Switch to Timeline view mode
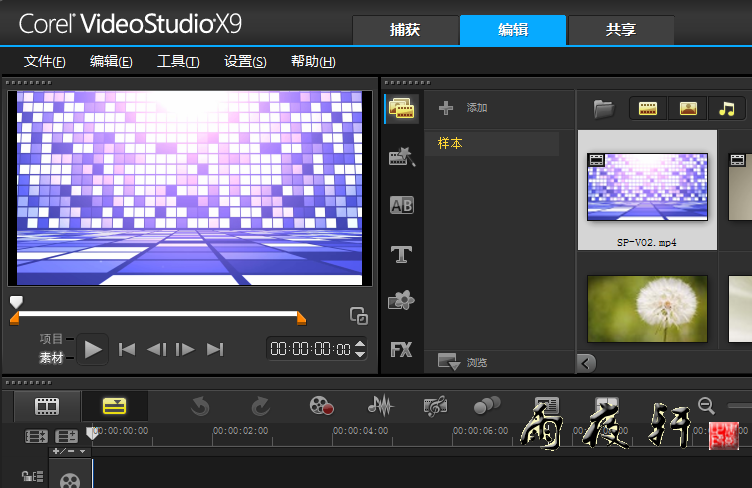The width and height of the screenshot is (752, 488). 115,405
